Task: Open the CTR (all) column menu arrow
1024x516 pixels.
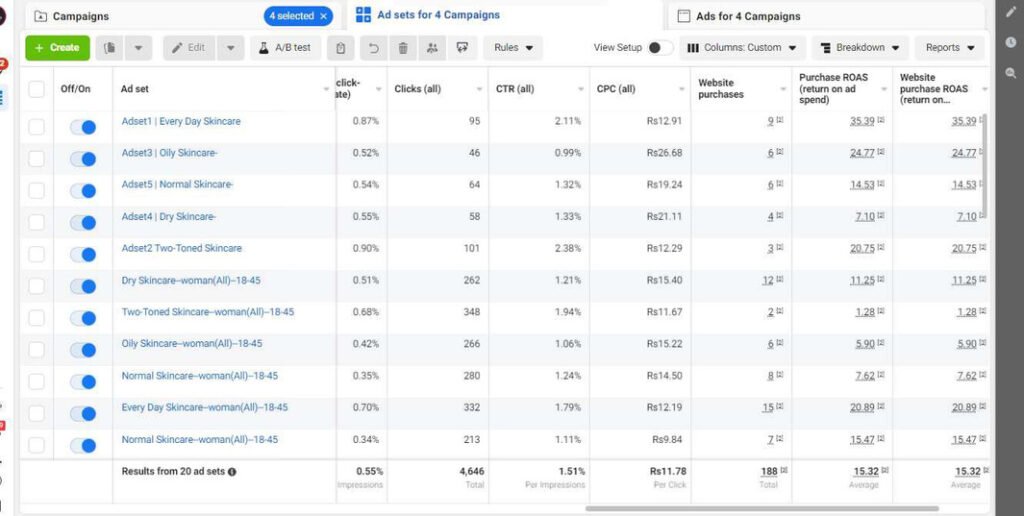Action: [x=581, y=89]
